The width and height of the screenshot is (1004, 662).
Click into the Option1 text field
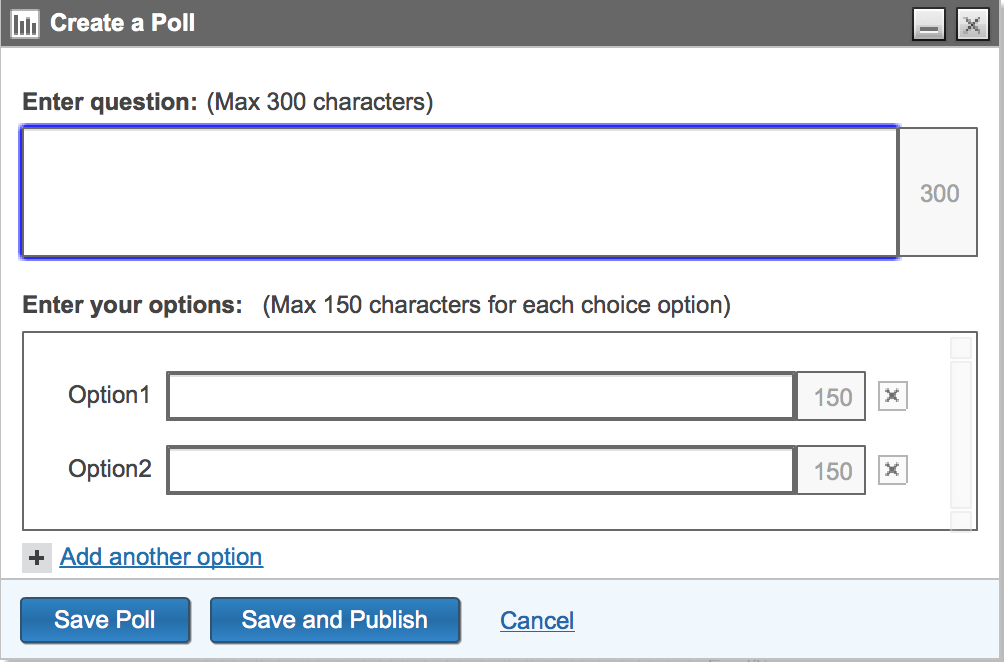tap(480, 397)
